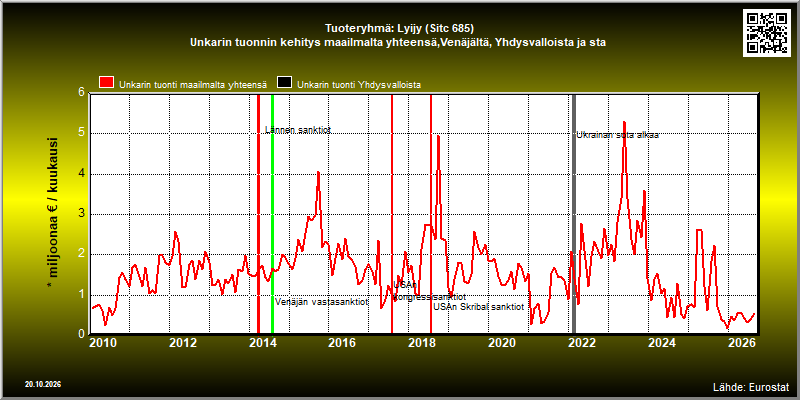
Task: Click the 'Ukrainan sota alkaa' annotation text
Action: tap(617, 135)
